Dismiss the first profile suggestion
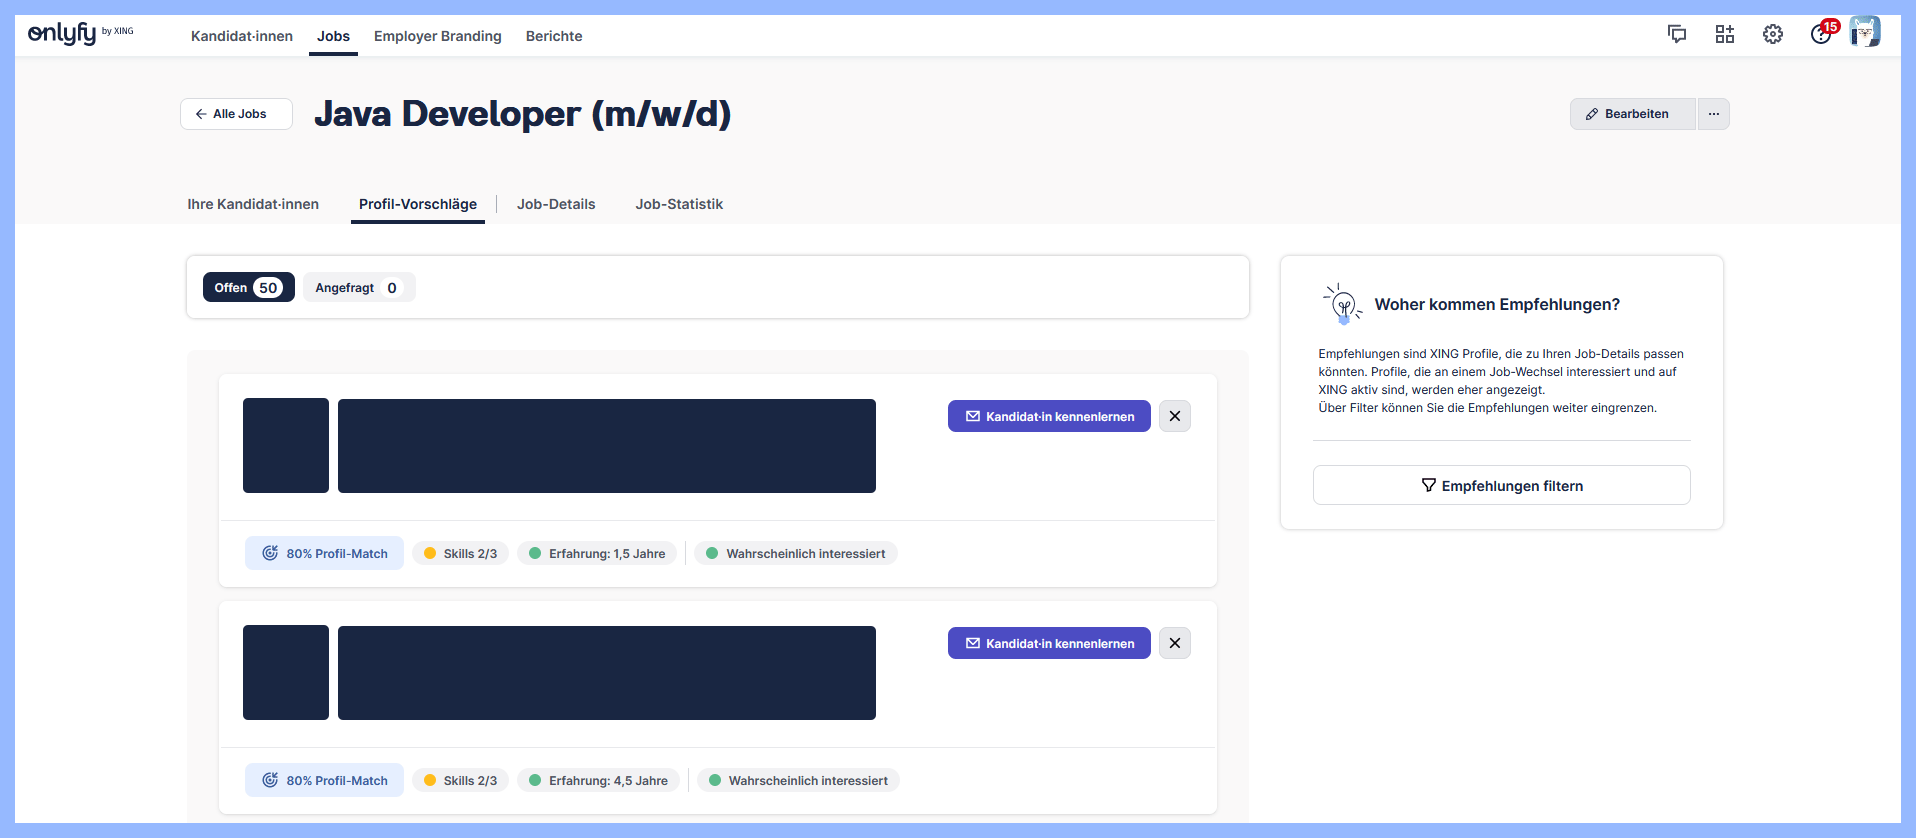This screenshot has height=838, width=1916. (1175, 416)
